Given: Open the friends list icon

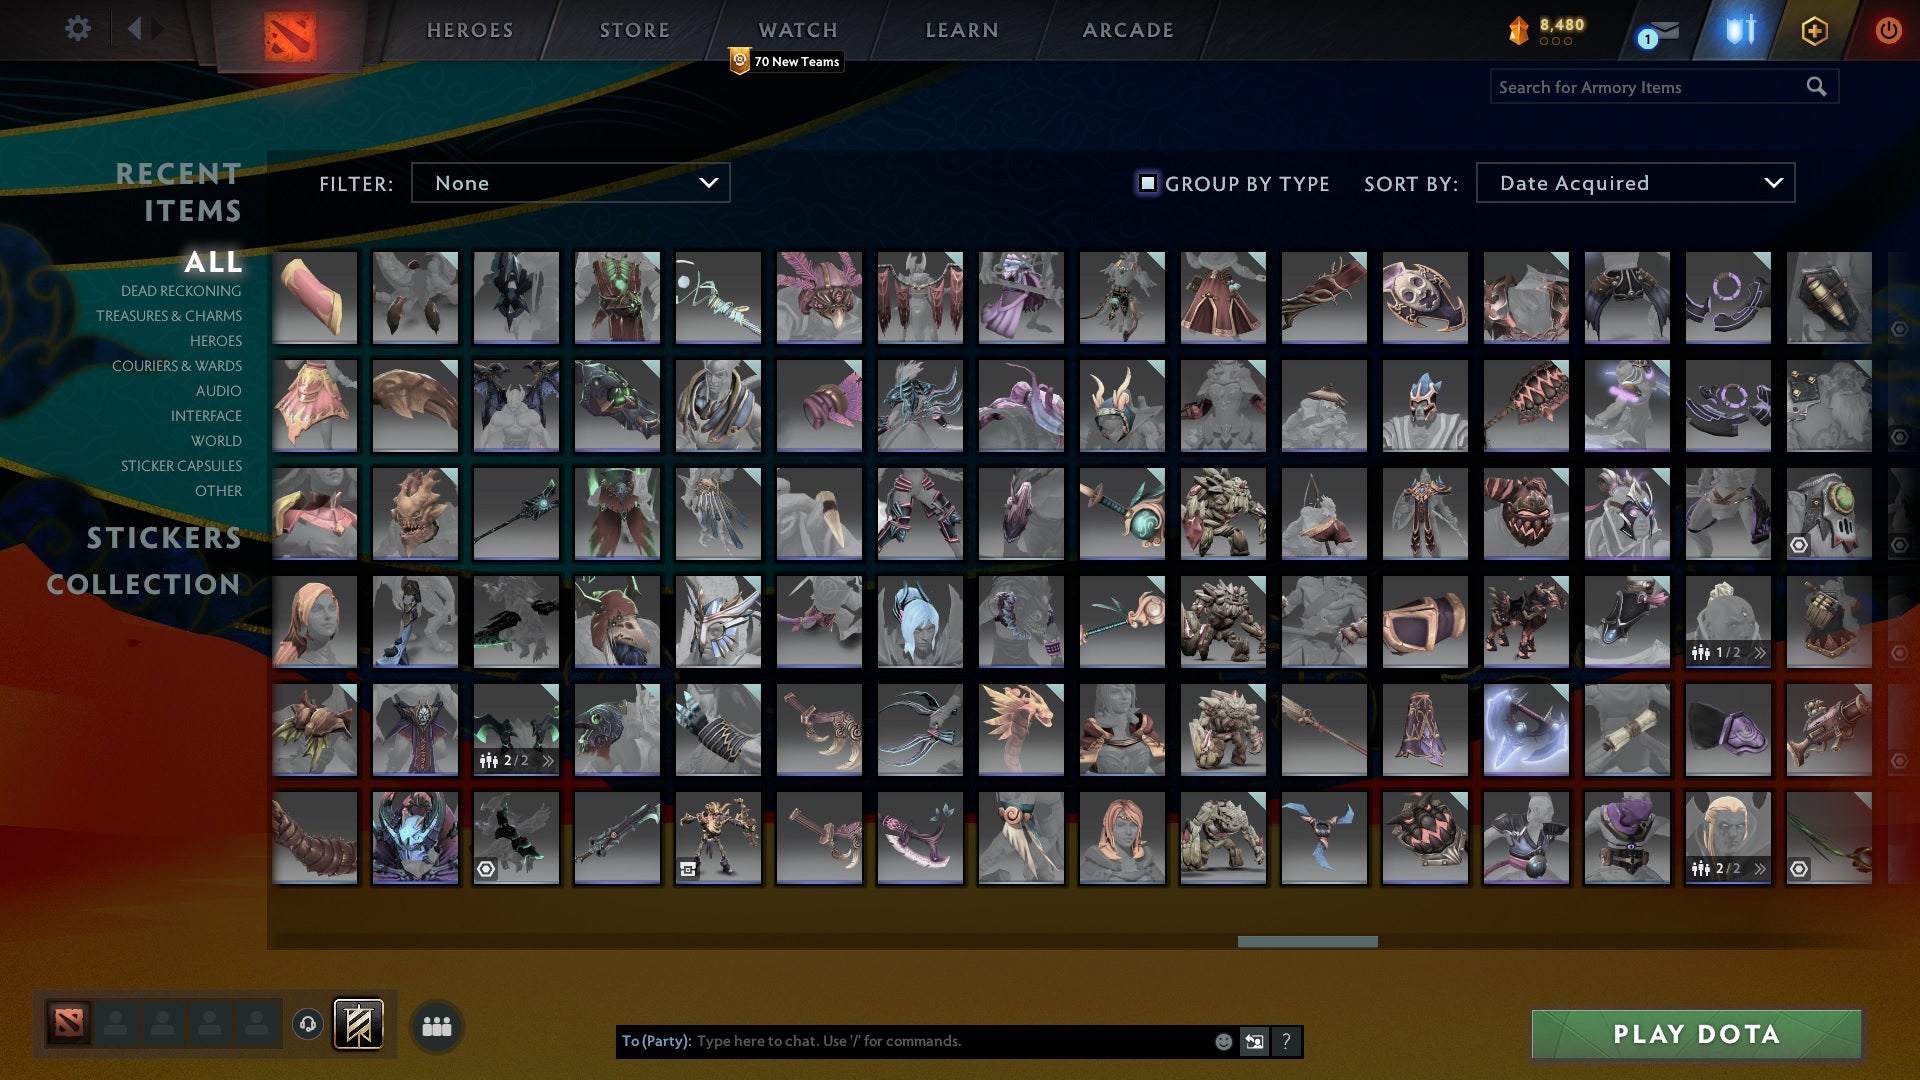Looking at the screenshot, I should (436, 1026).
